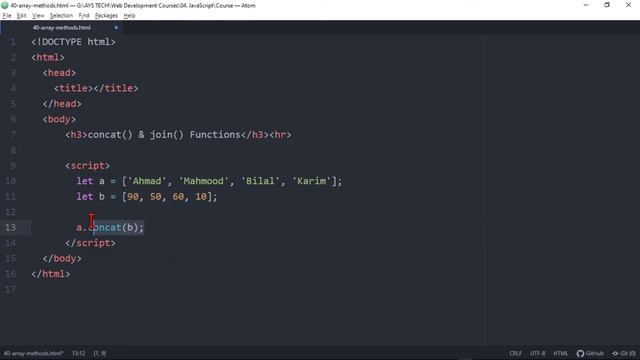Click line number 17 in the gutter
640x360 pixels.
[10, 289]
